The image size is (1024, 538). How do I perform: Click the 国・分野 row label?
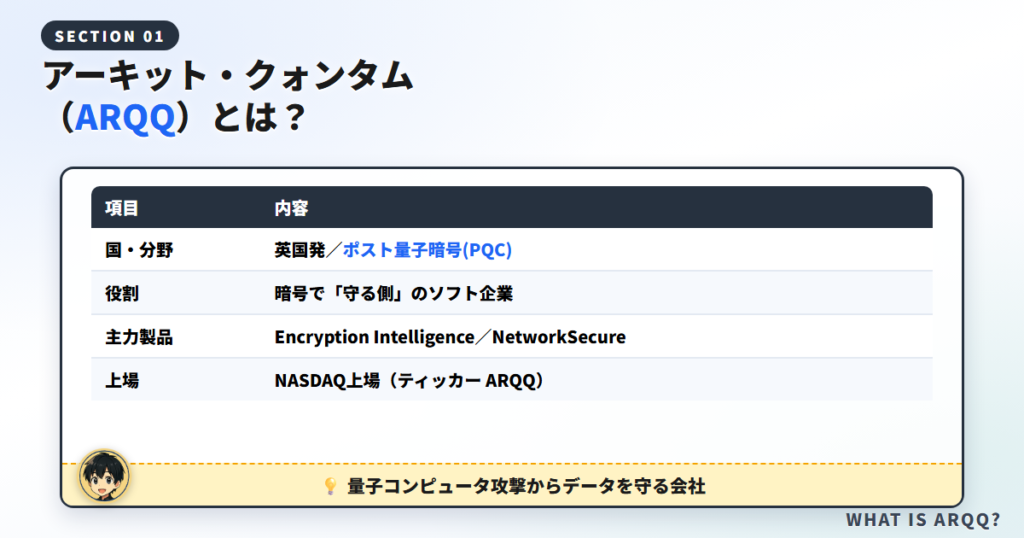click(139, 249)
